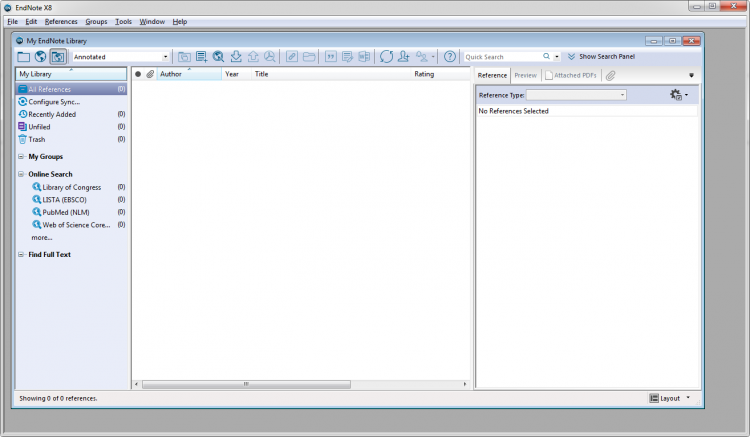Click Copy to Local Library icon

(184, 57)
